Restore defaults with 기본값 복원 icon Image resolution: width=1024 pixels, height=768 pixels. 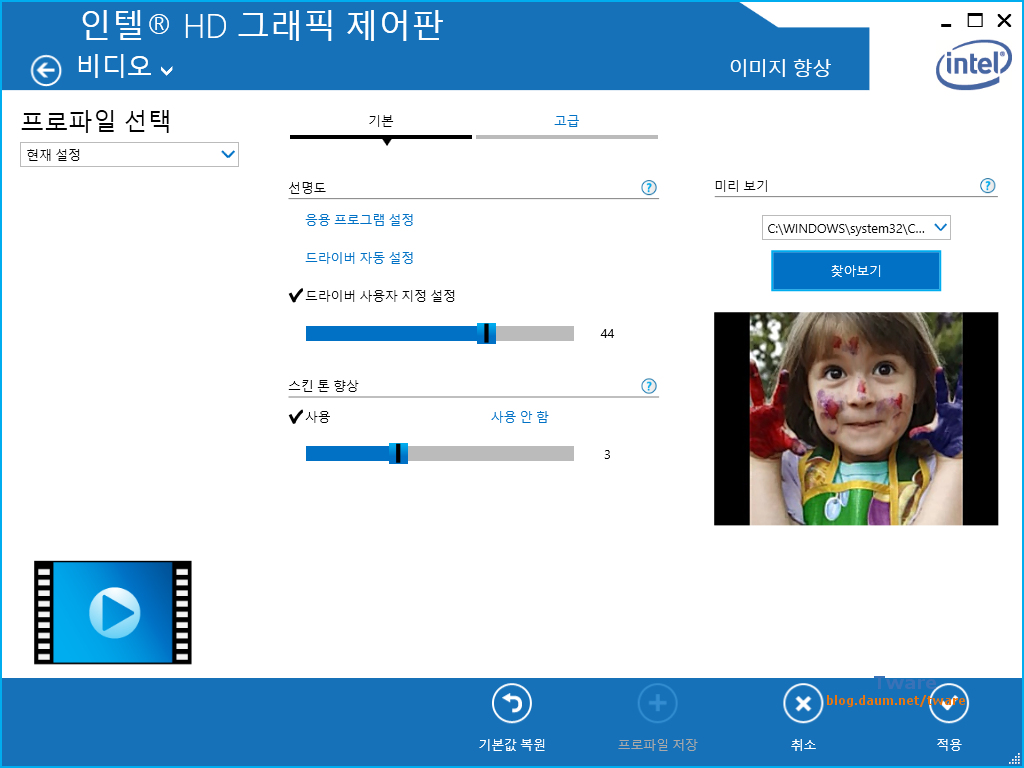511,704
